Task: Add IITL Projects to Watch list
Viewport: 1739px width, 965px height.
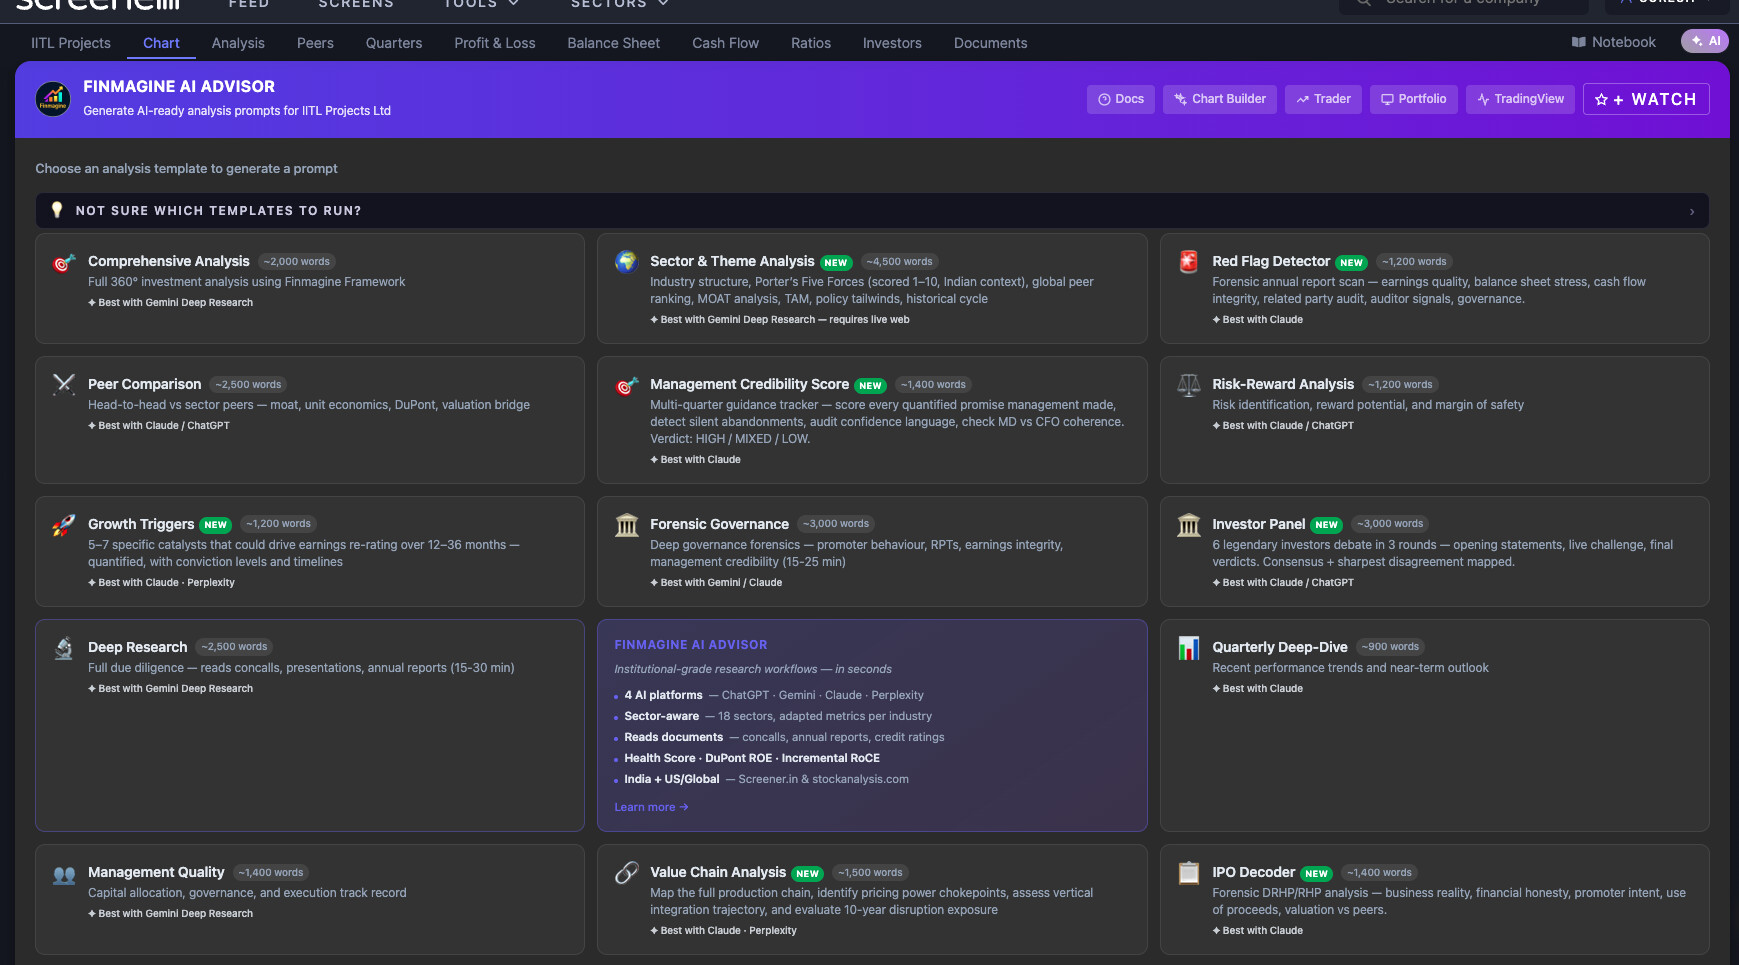Action: click(1646, 99)
